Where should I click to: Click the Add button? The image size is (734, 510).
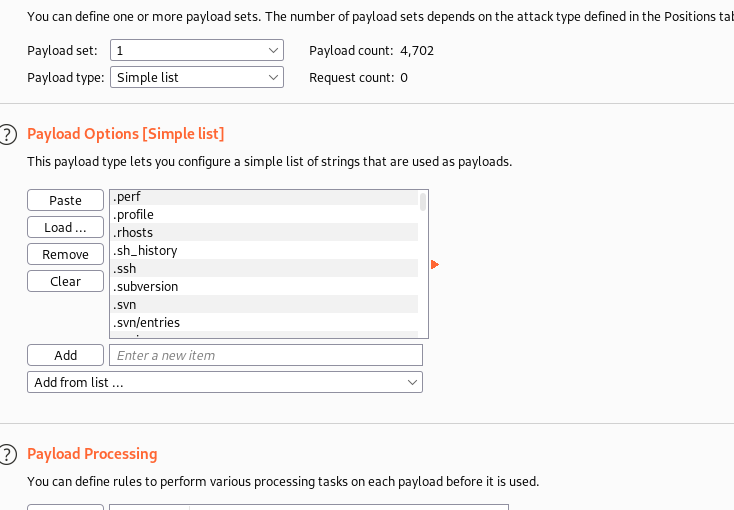click(65, 355)
